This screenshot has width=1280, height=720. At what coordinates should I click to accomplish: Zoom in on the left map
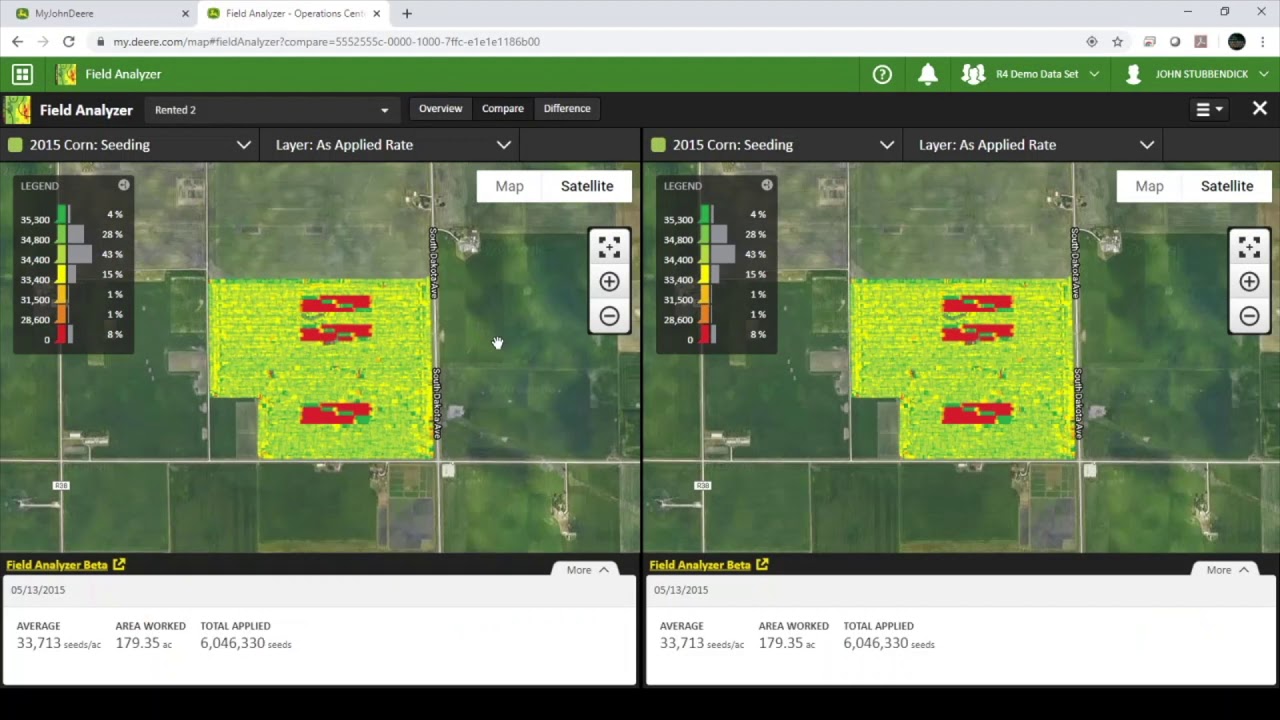click(609, 282)
